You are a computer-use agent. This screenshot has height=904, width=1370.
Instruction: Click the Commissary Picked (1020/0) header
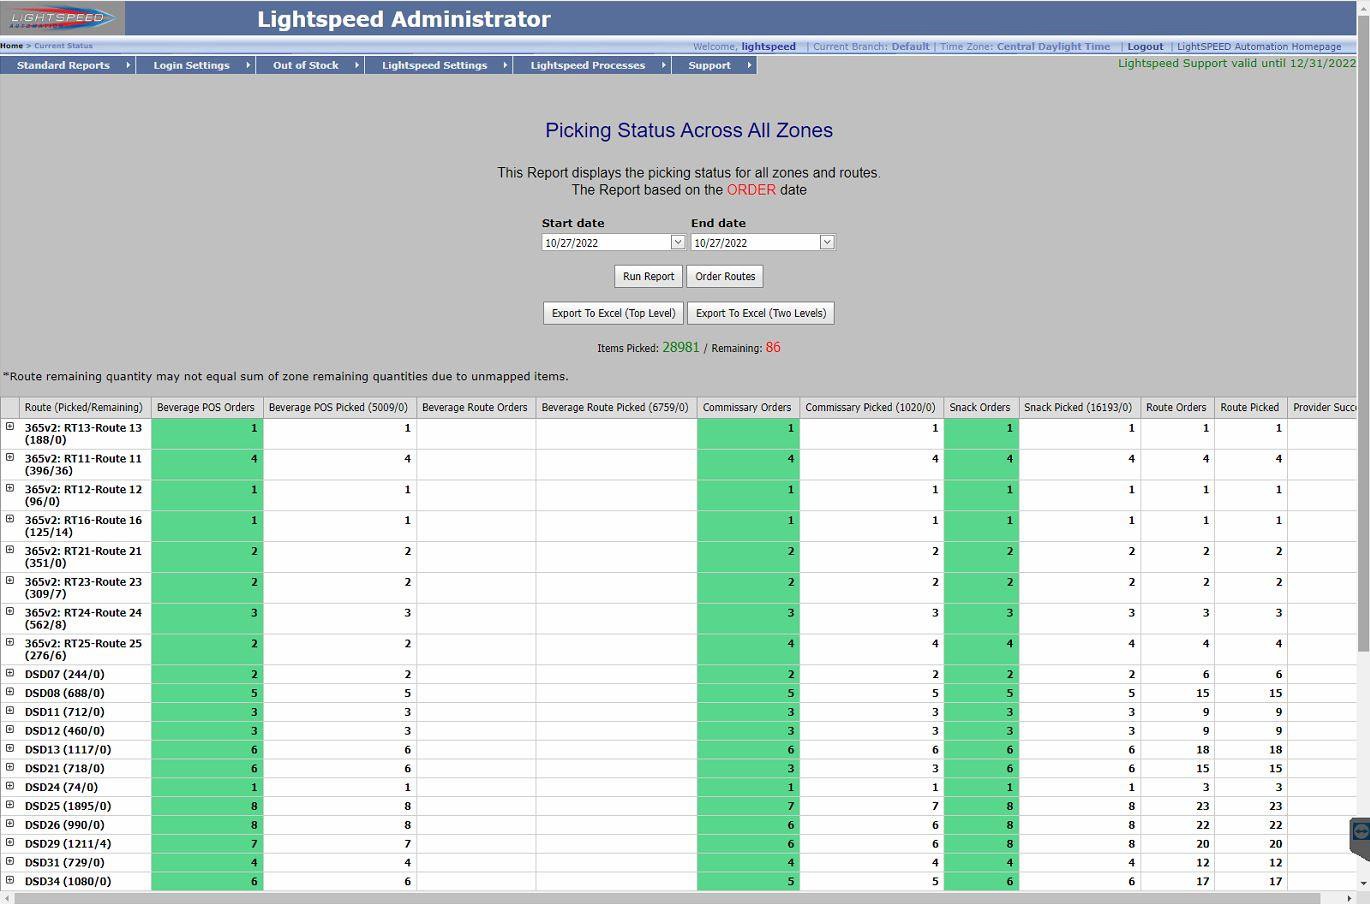point(870,407)
